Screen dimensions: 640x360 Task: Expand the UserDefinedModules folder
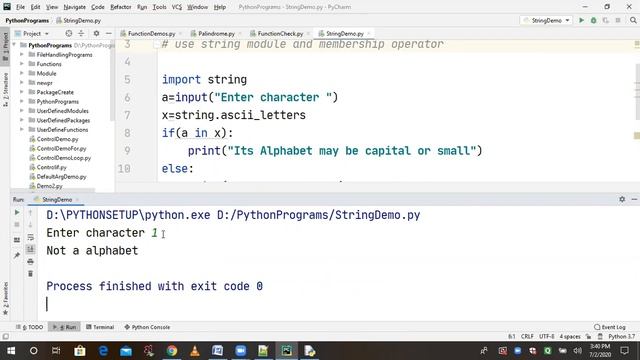pyautogui.click(x=22, y=111)
